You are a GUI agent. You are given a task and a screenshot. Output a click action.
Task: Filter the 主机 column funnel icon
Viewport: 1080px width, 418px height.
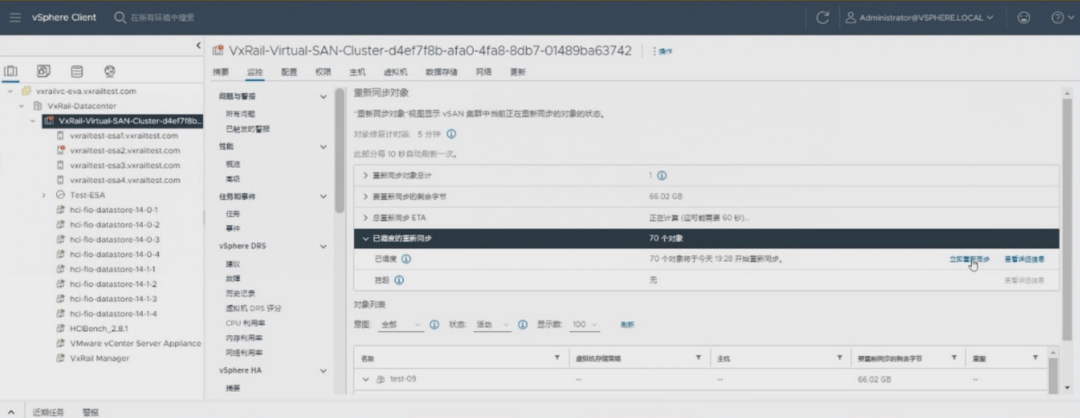pyautogui.click(x=840, y=358)
